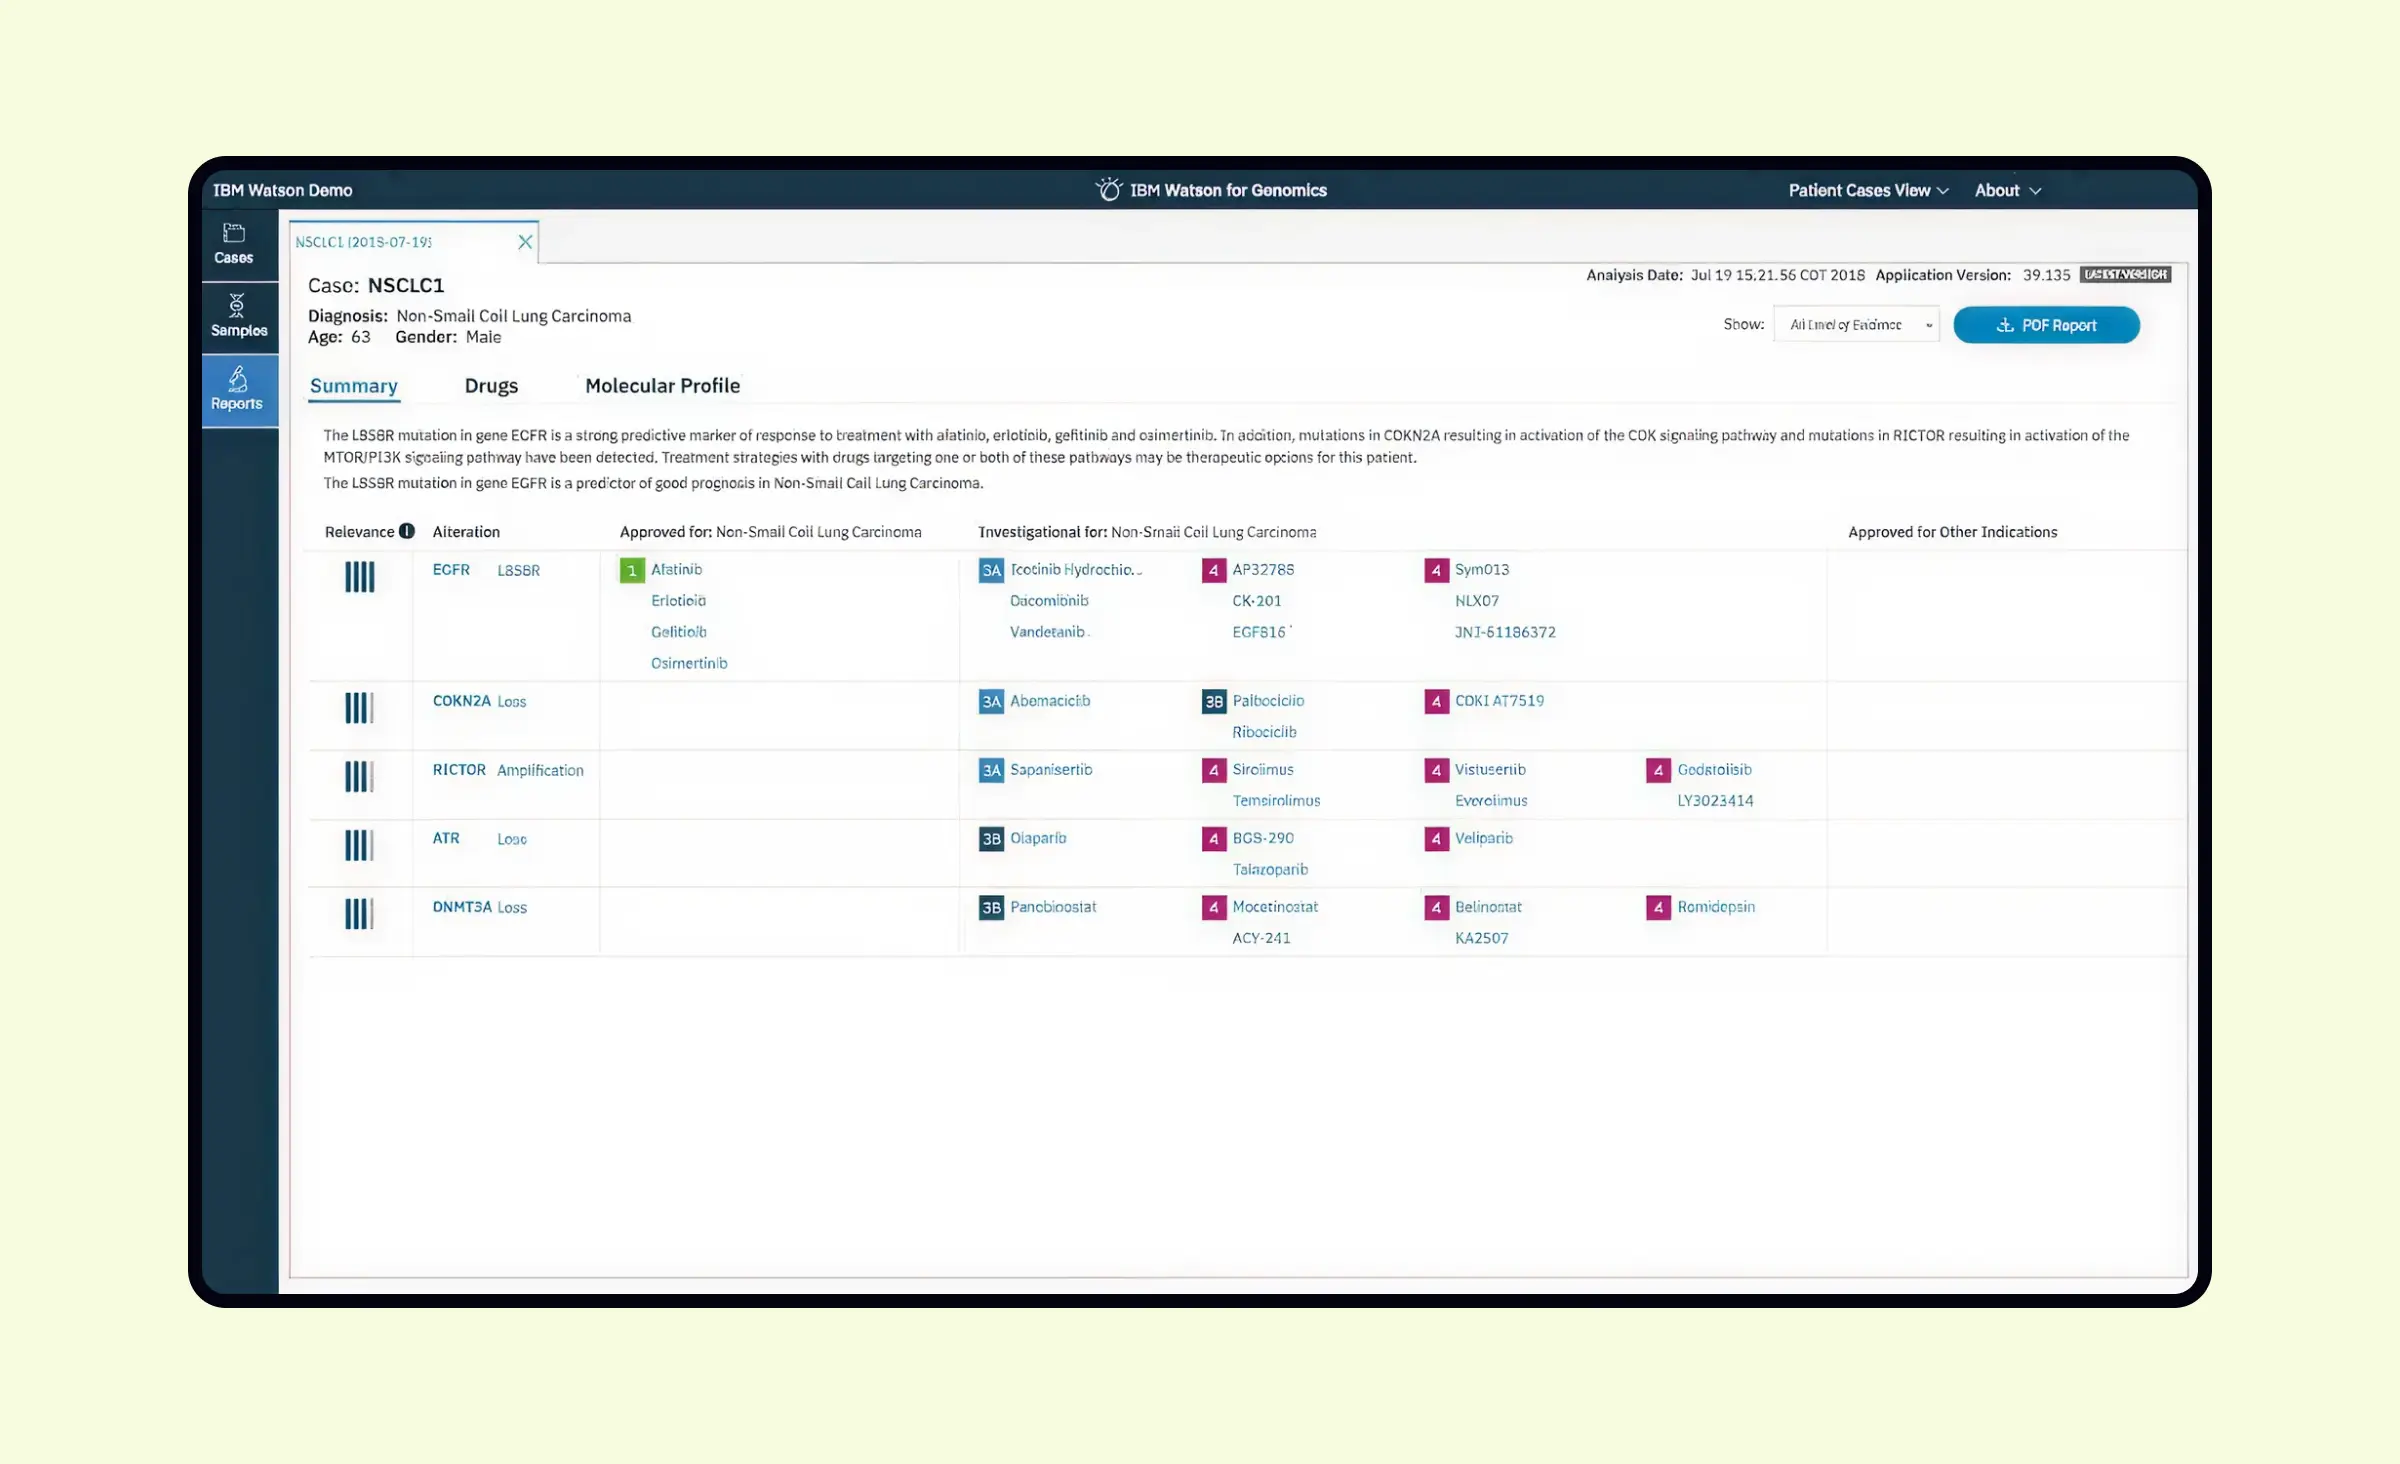Open the EGFR gene link
This screenshot has height=1464, width=2400.
[x=450, y=569]
